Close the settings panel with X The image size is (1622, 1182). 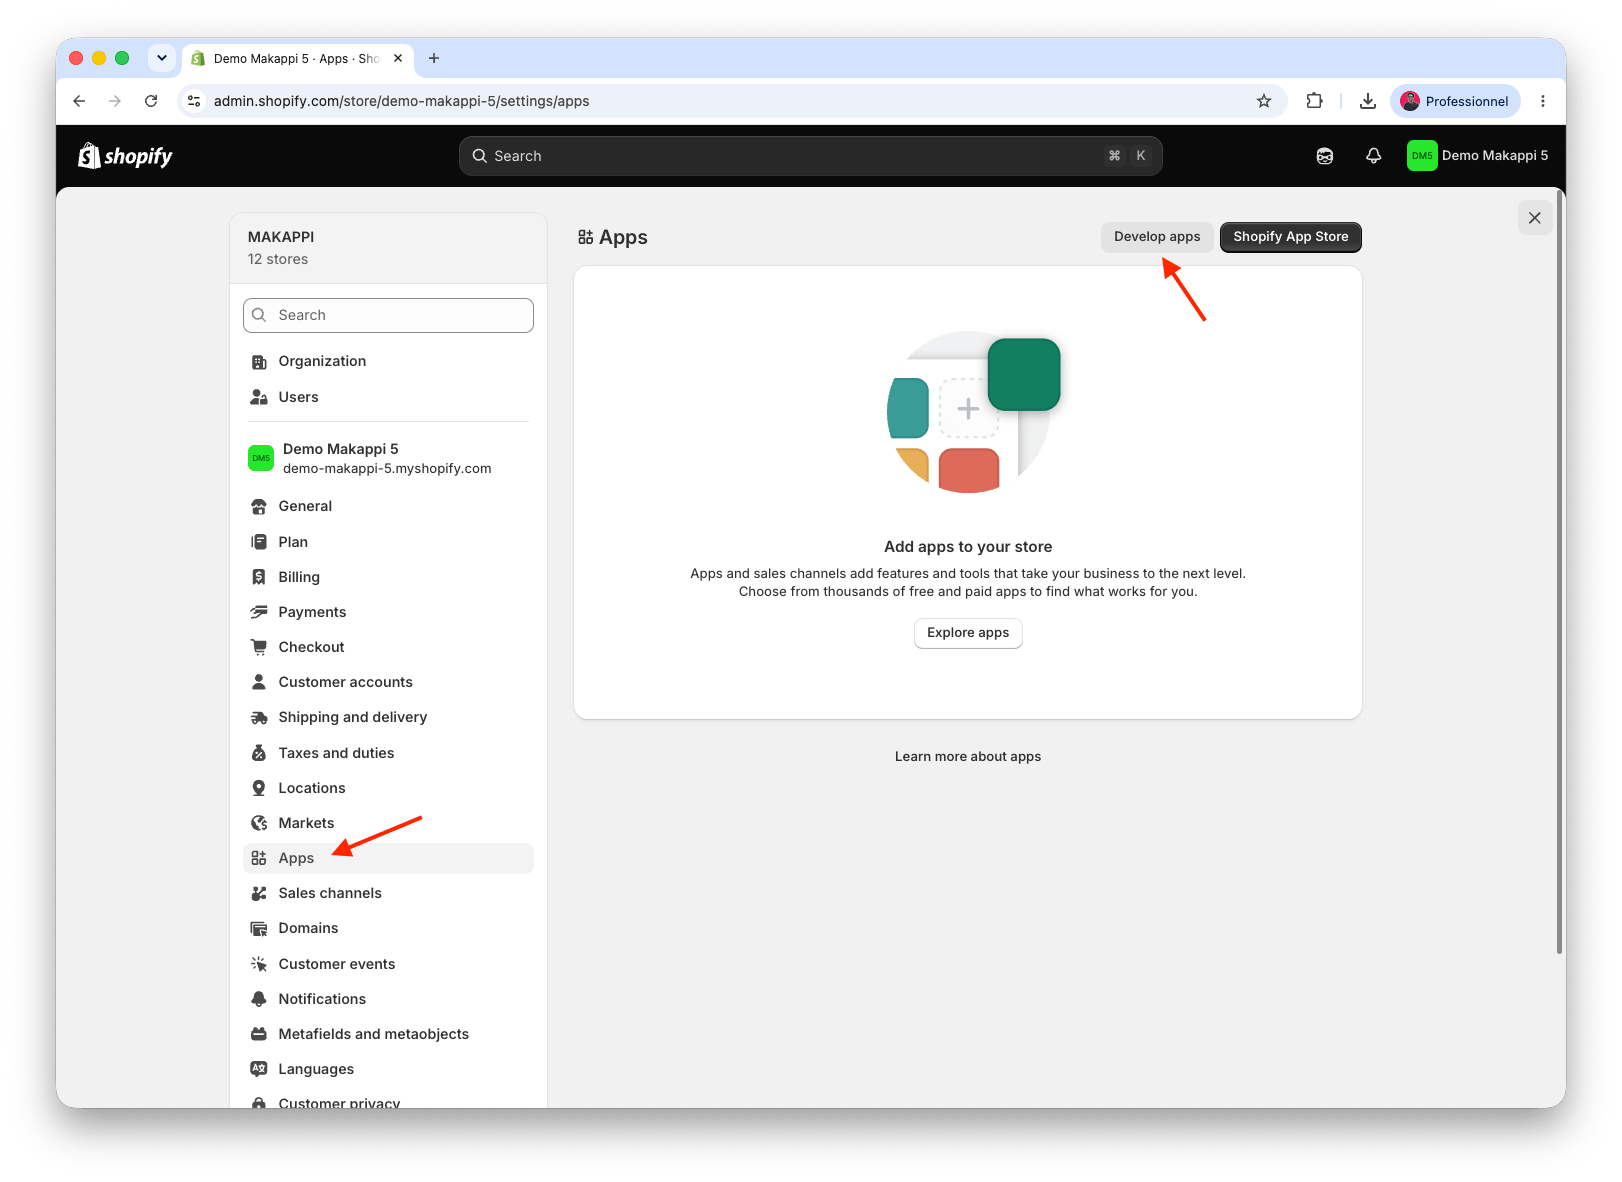coord(1535,218)
